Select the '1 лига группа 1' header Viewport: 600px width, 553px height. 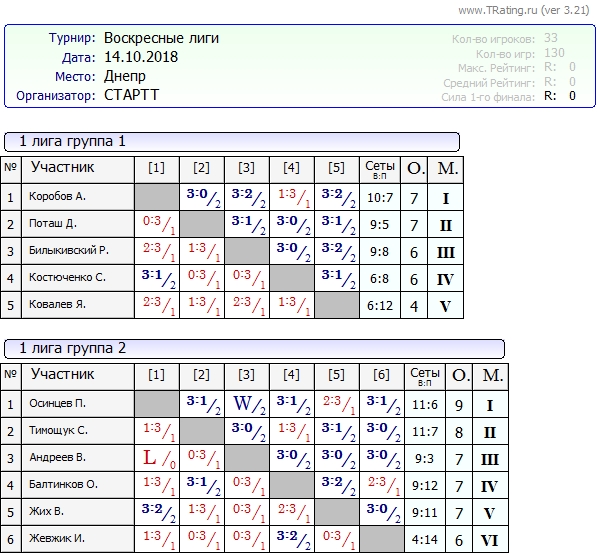tap(73, 141)
